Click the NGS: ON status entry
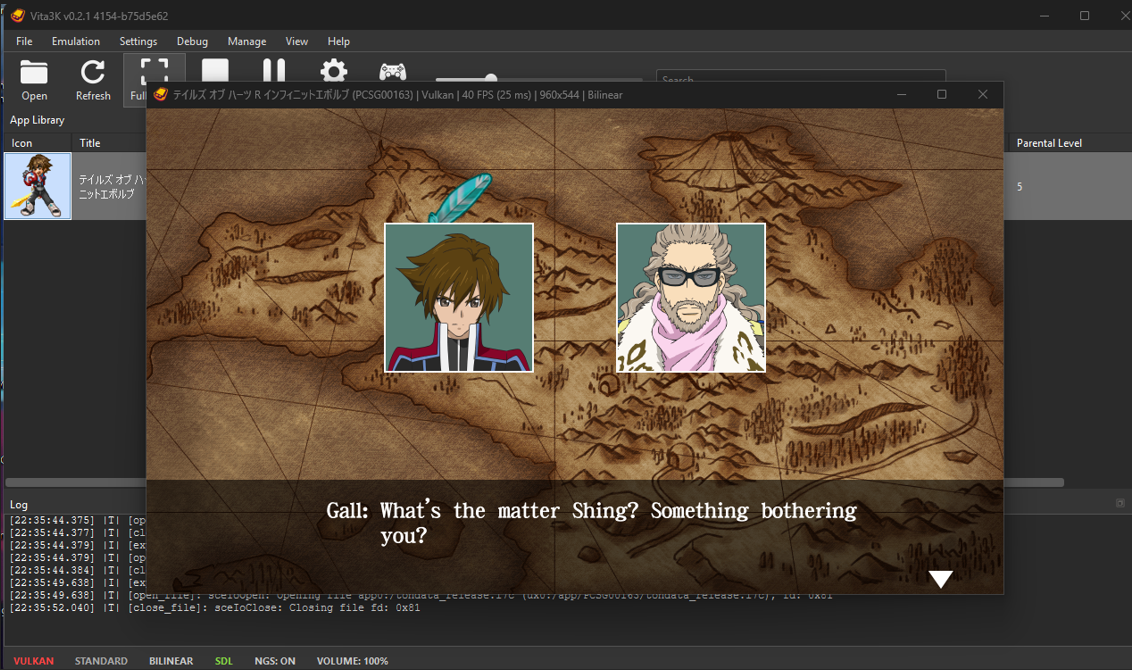This screenshot has width=1132, height=670. [x=275, y=661]
